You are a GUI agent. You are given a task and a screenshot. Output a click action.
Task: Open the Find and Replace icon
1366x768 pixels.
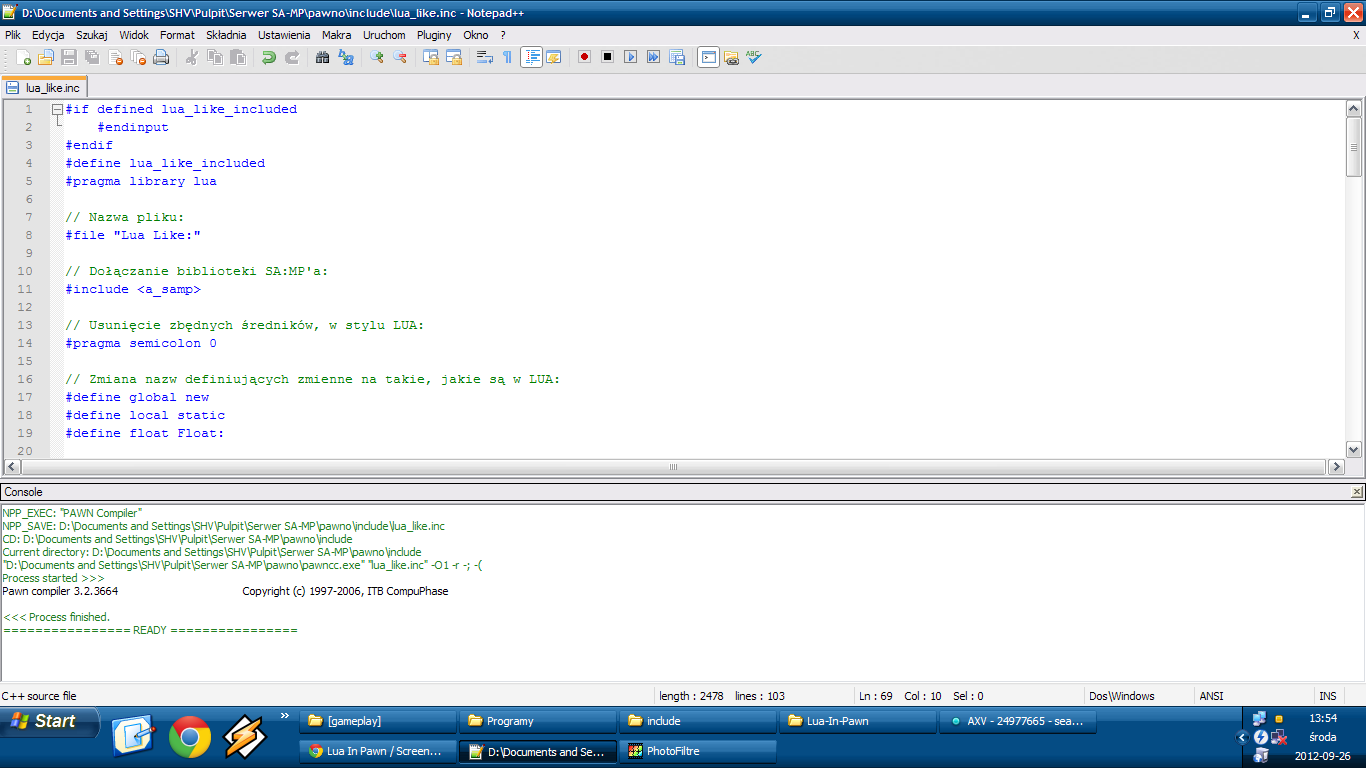click(x=346, y=58)
